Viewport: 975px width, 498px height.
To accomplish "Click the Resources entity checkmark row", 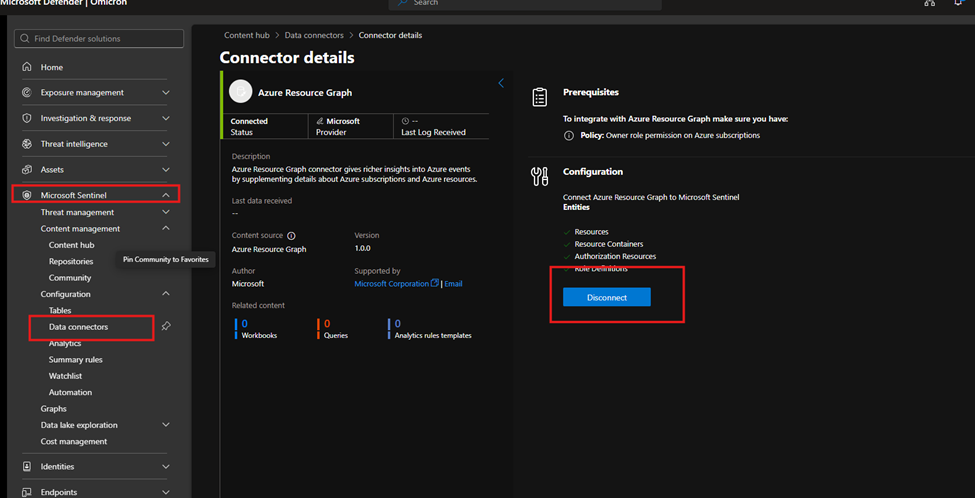I will (586, 231).
